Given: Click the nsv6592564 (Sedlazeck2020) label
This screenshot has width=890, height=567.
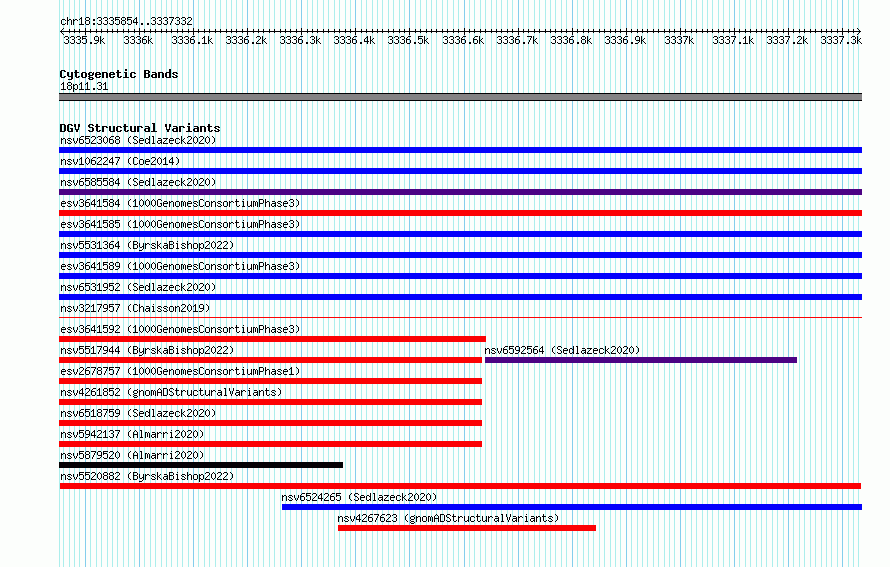Looking at the screenshot, I should (562, 350).
